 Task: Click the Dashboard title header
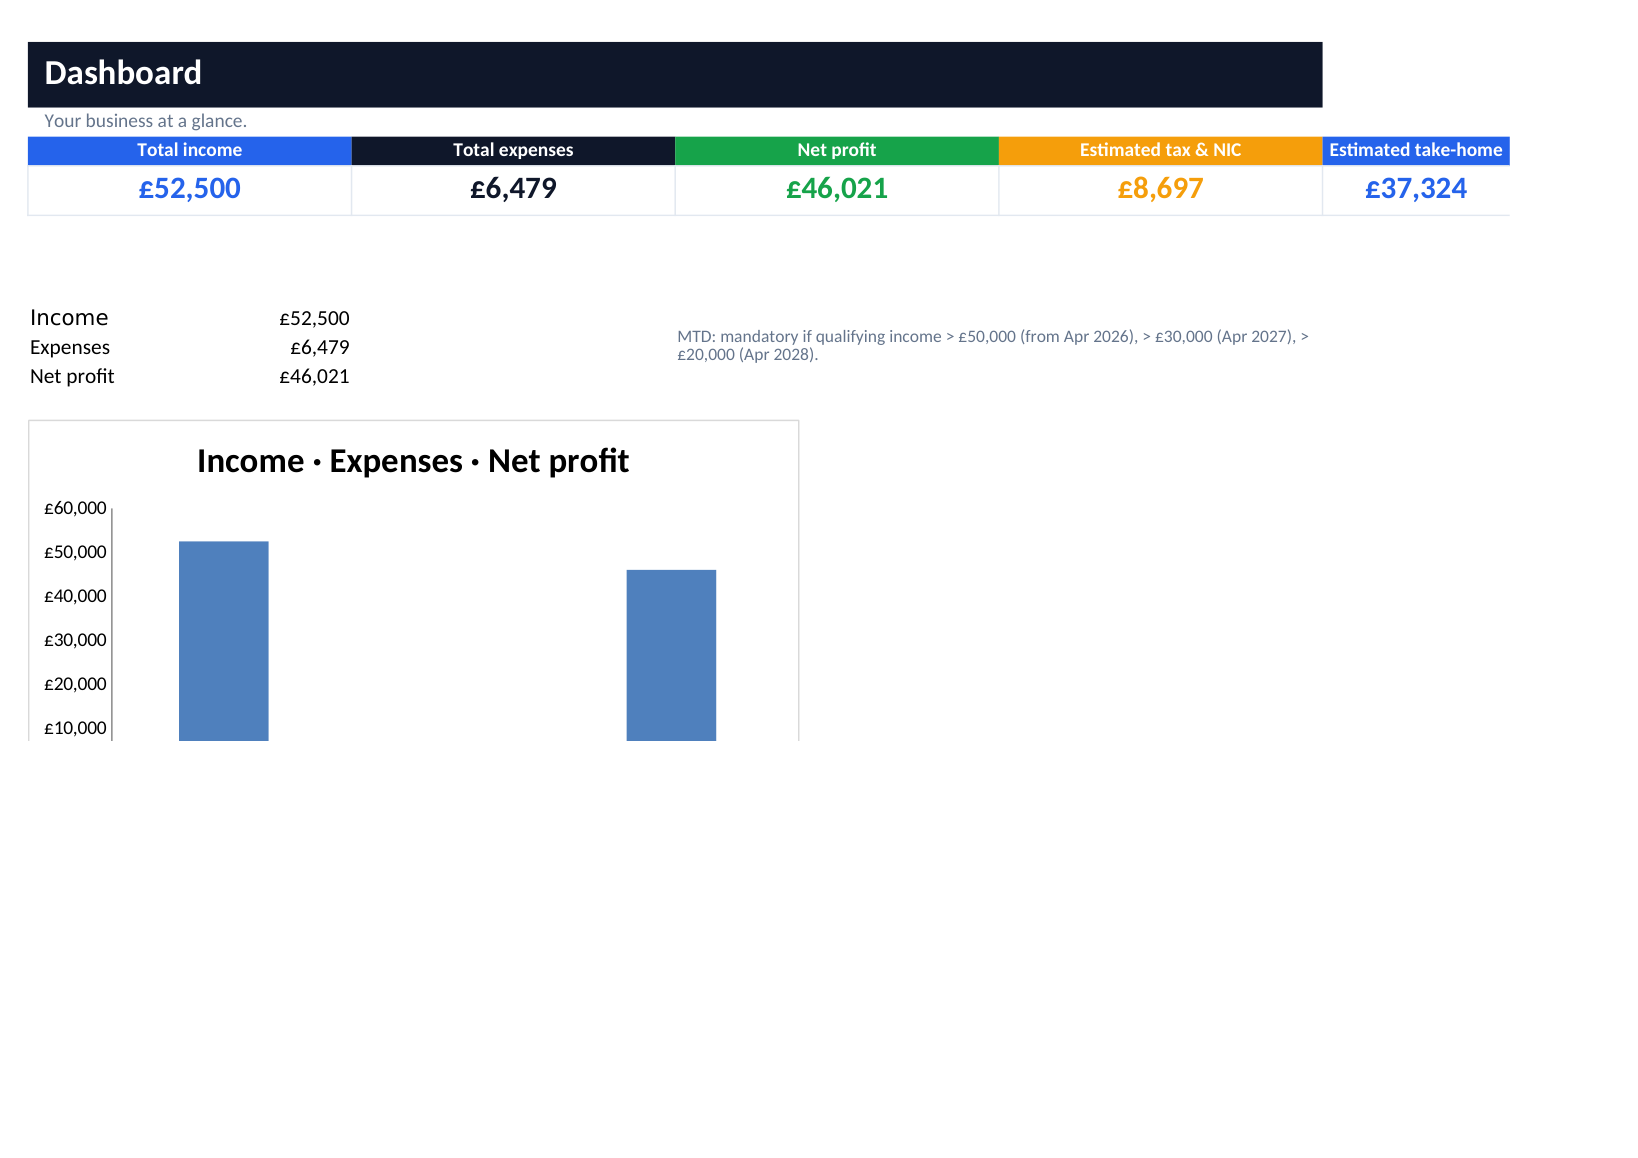[675, 74]
